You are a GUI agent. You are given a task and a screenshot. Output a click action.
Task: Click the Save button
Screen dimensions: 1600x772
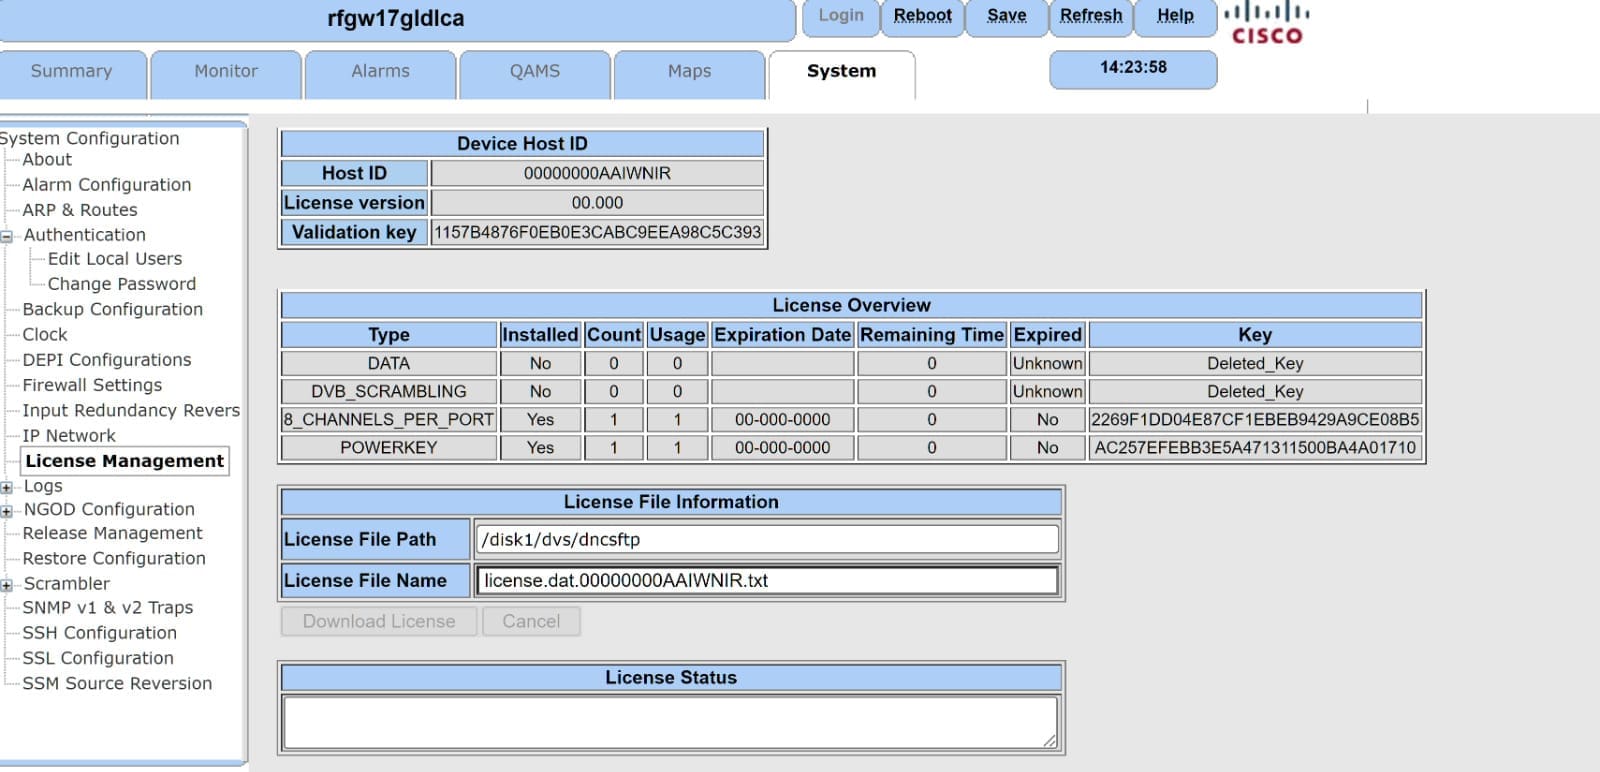pos(1006,16)
